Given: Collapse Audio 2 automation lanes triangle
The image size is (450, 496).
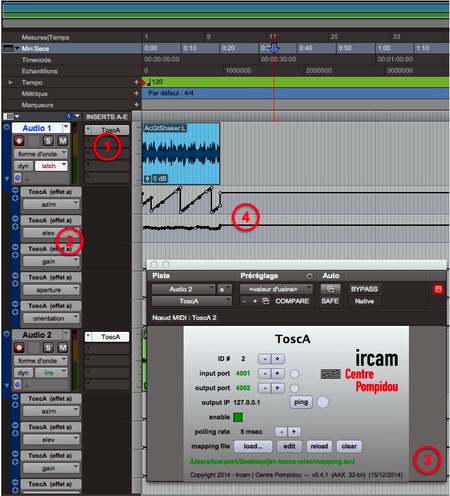Looking at the screenshot, I should pos(7,385).
